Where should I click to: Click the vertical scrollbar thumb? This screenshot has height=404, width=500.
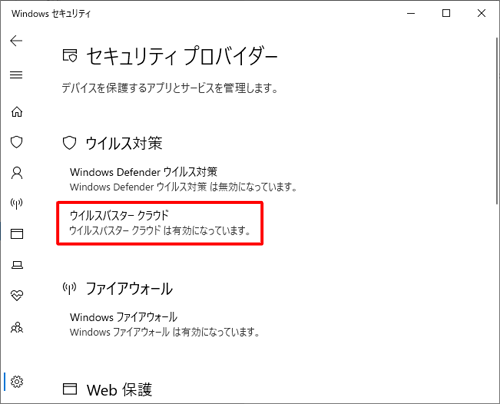coord(497,121)
